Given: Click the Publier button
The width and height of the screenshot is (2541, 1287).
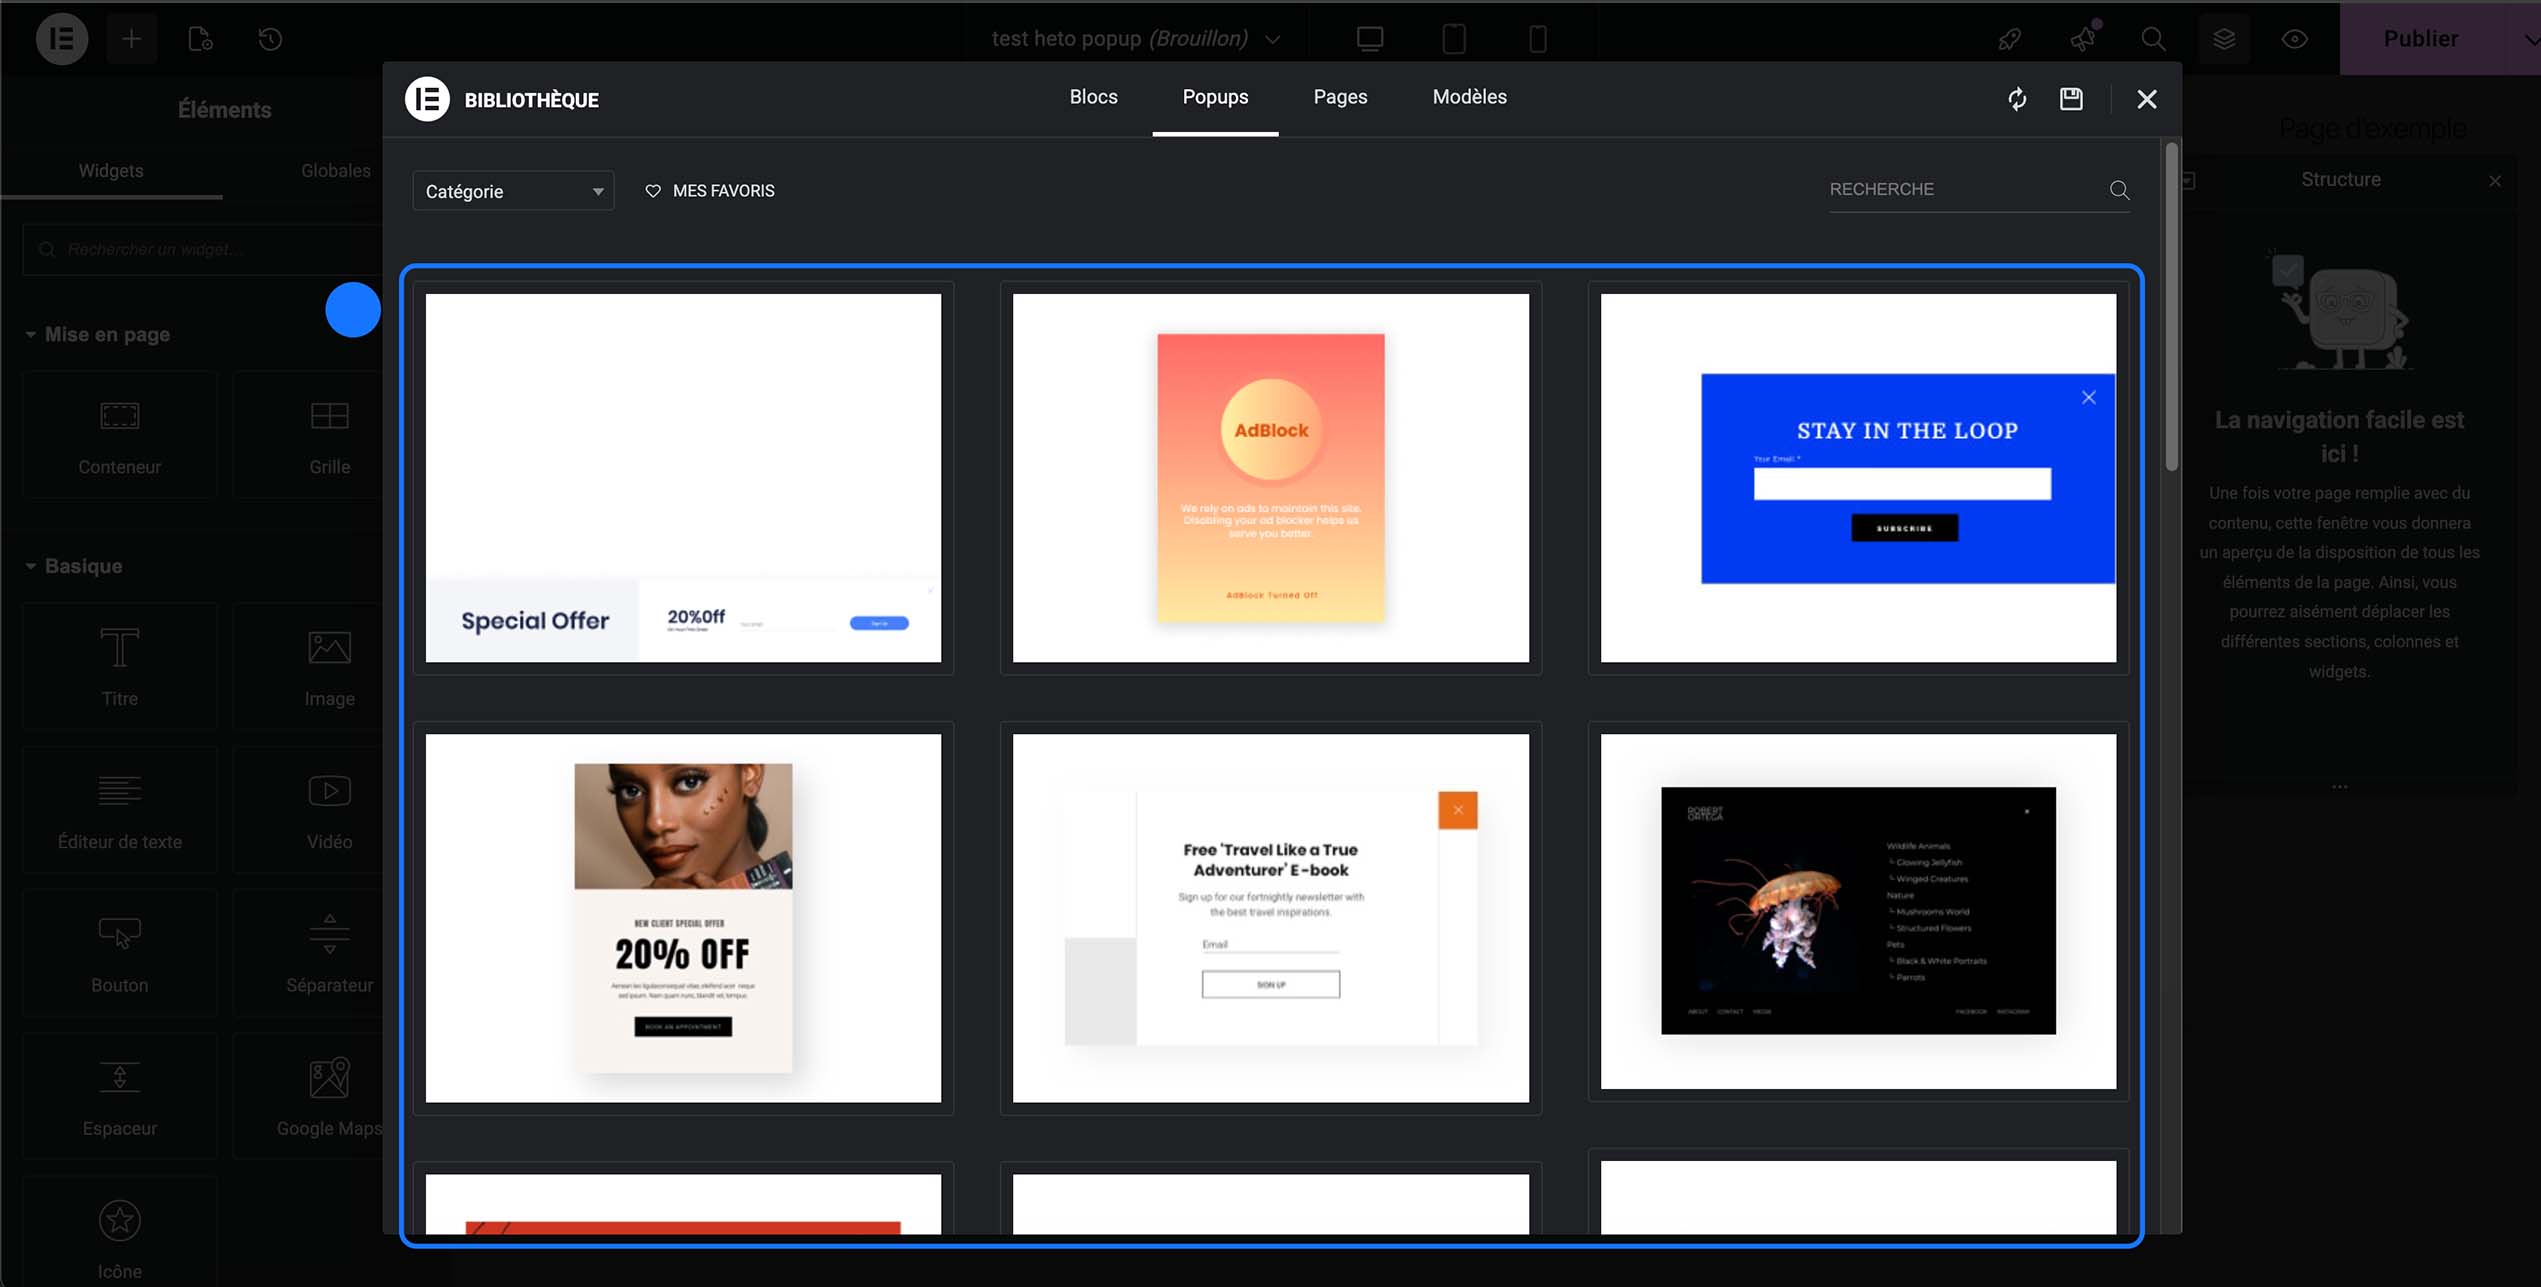Looking at the screenshot, I should pyautogui.click(x=2420, y=38).
